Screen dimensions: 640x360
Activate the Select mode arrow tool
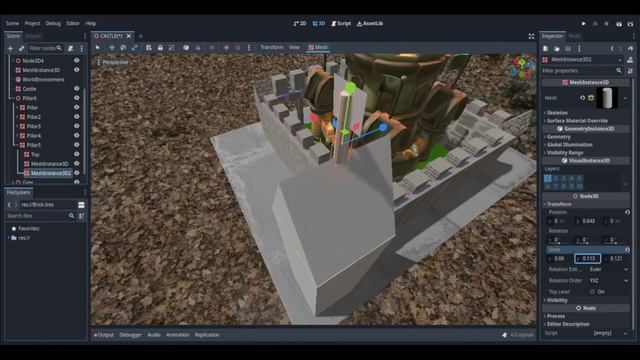click(x=98, y=47)
